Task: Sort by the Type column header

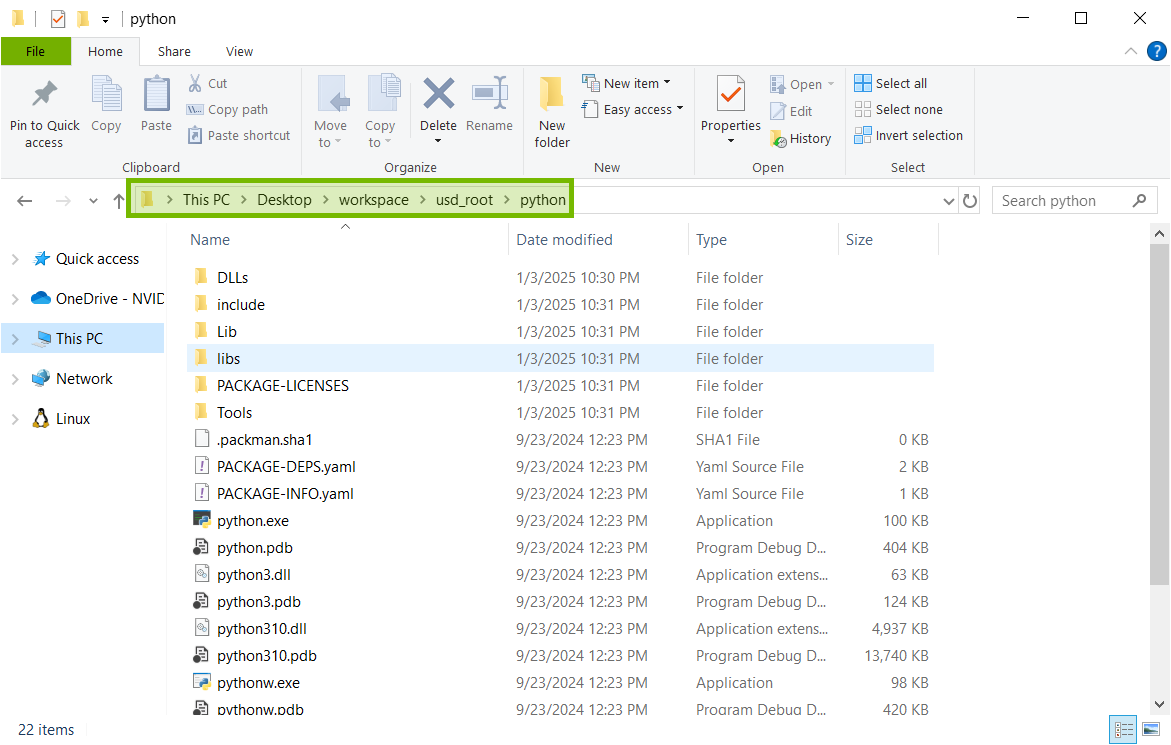Action: (x=711, y=240)
